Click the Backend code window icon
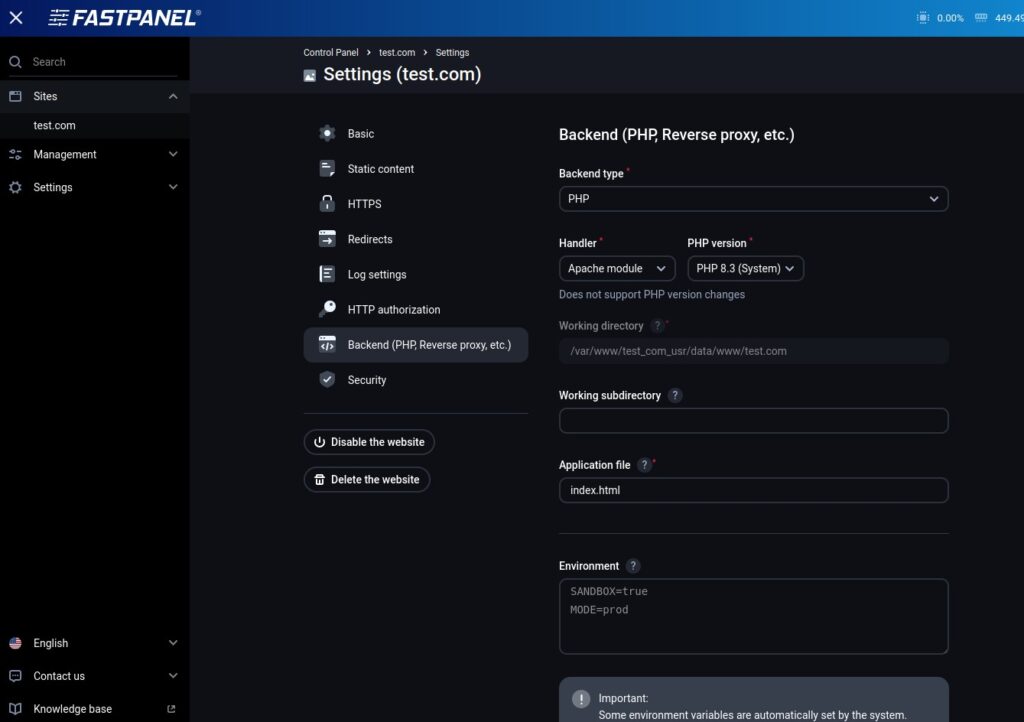This screenshot has width=1024, height=722. click(327, 344)
